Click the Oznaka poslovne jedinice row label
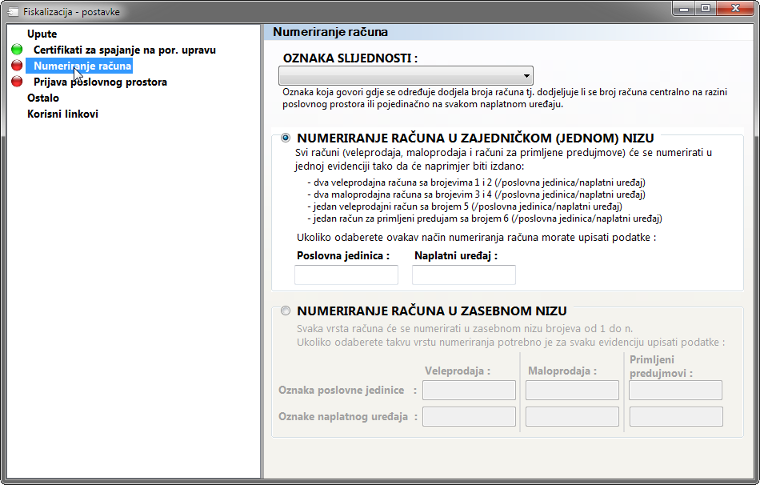Viewport: 760px width, 485px height. point(341,390)
